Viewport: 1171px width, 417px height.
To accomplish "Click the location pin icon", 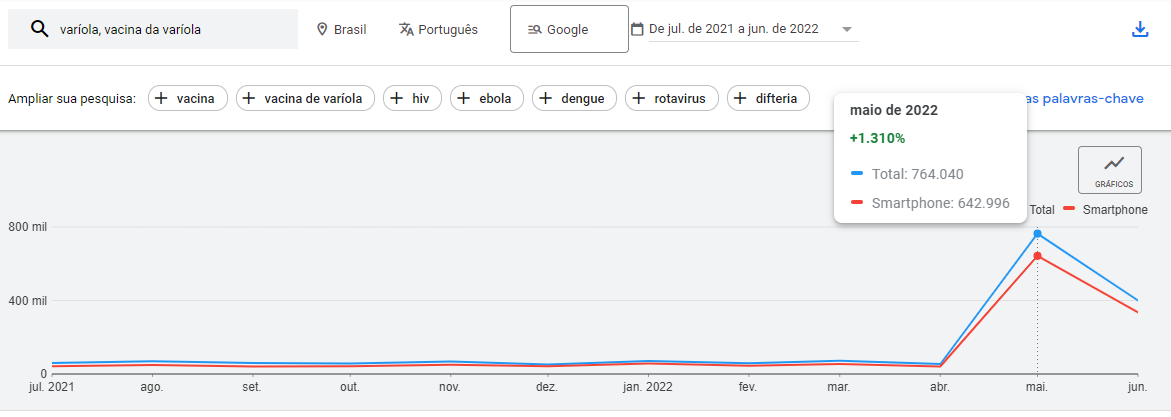I will [x=322, y=29].
